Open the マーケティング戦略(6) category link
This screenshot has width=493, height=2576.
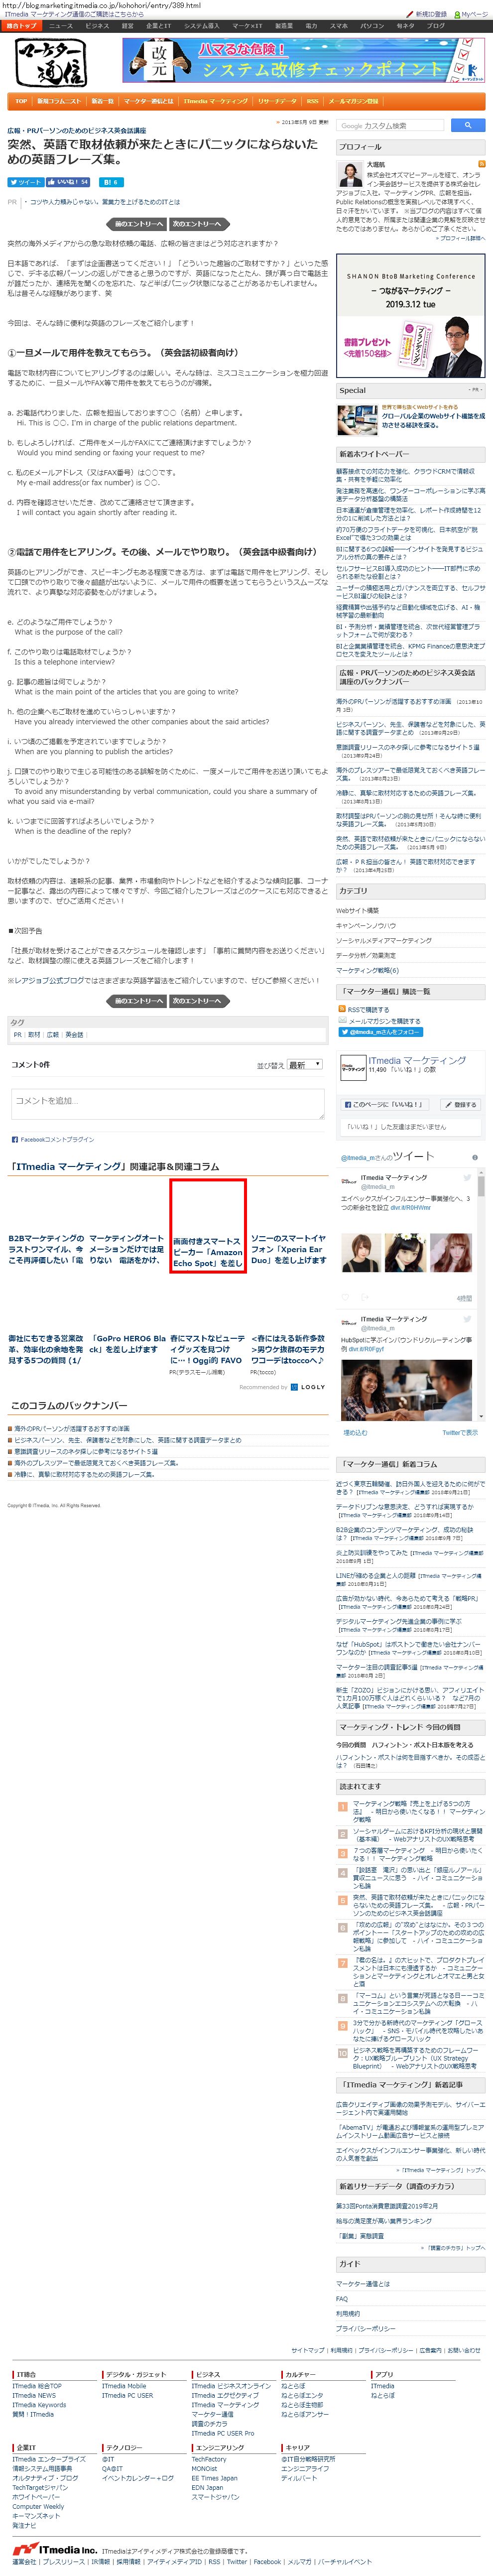click(367, 970)
